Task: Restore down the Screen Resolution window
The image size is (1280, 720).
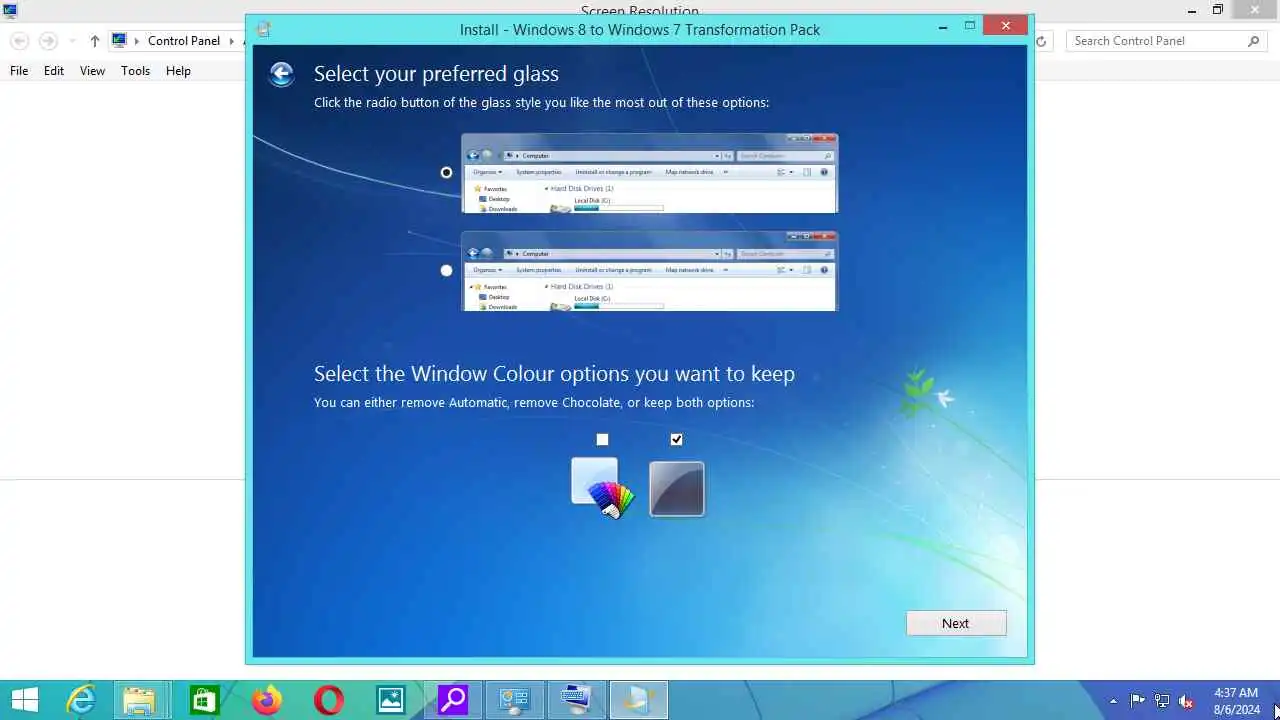Action: click(x=1217, y=10)
